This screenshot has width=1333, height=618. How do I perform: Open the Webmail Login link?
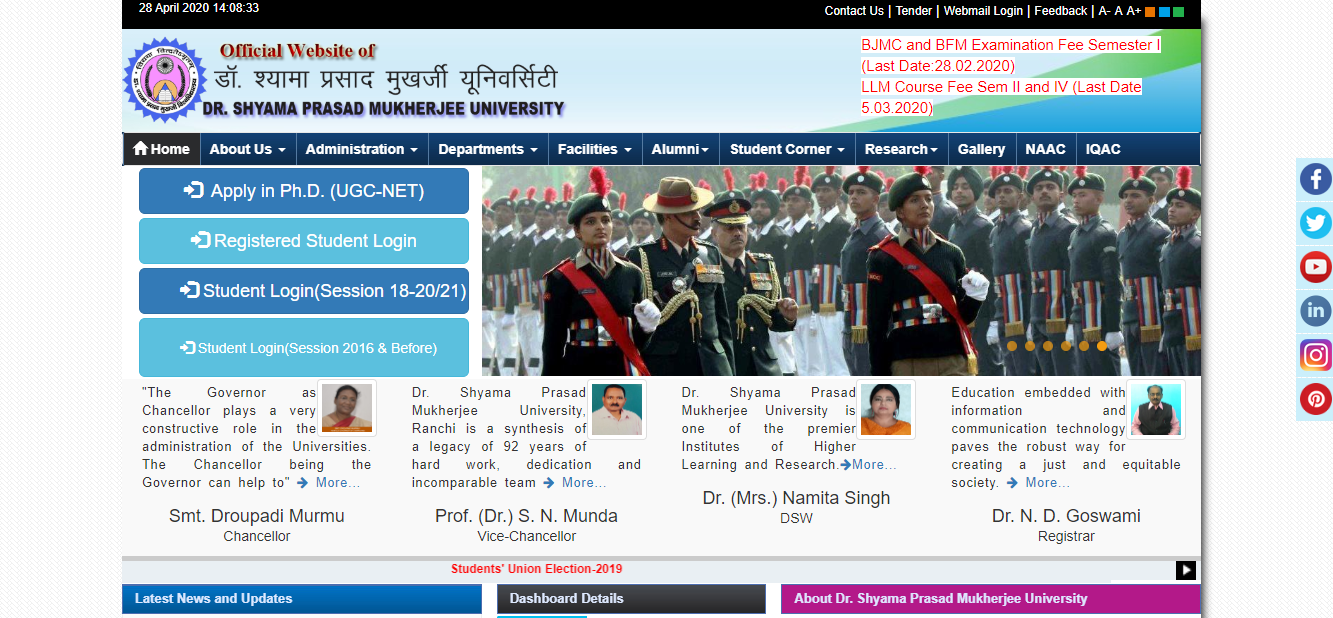coord(983,11)
